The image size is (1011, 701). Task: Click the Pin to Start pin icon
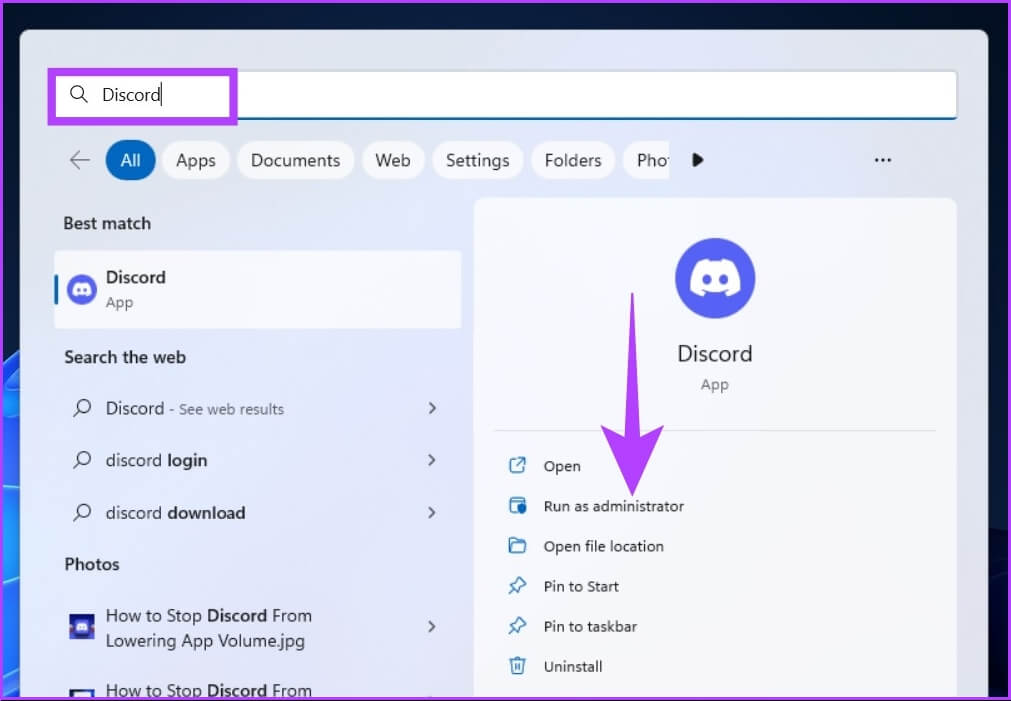[517, 586]
